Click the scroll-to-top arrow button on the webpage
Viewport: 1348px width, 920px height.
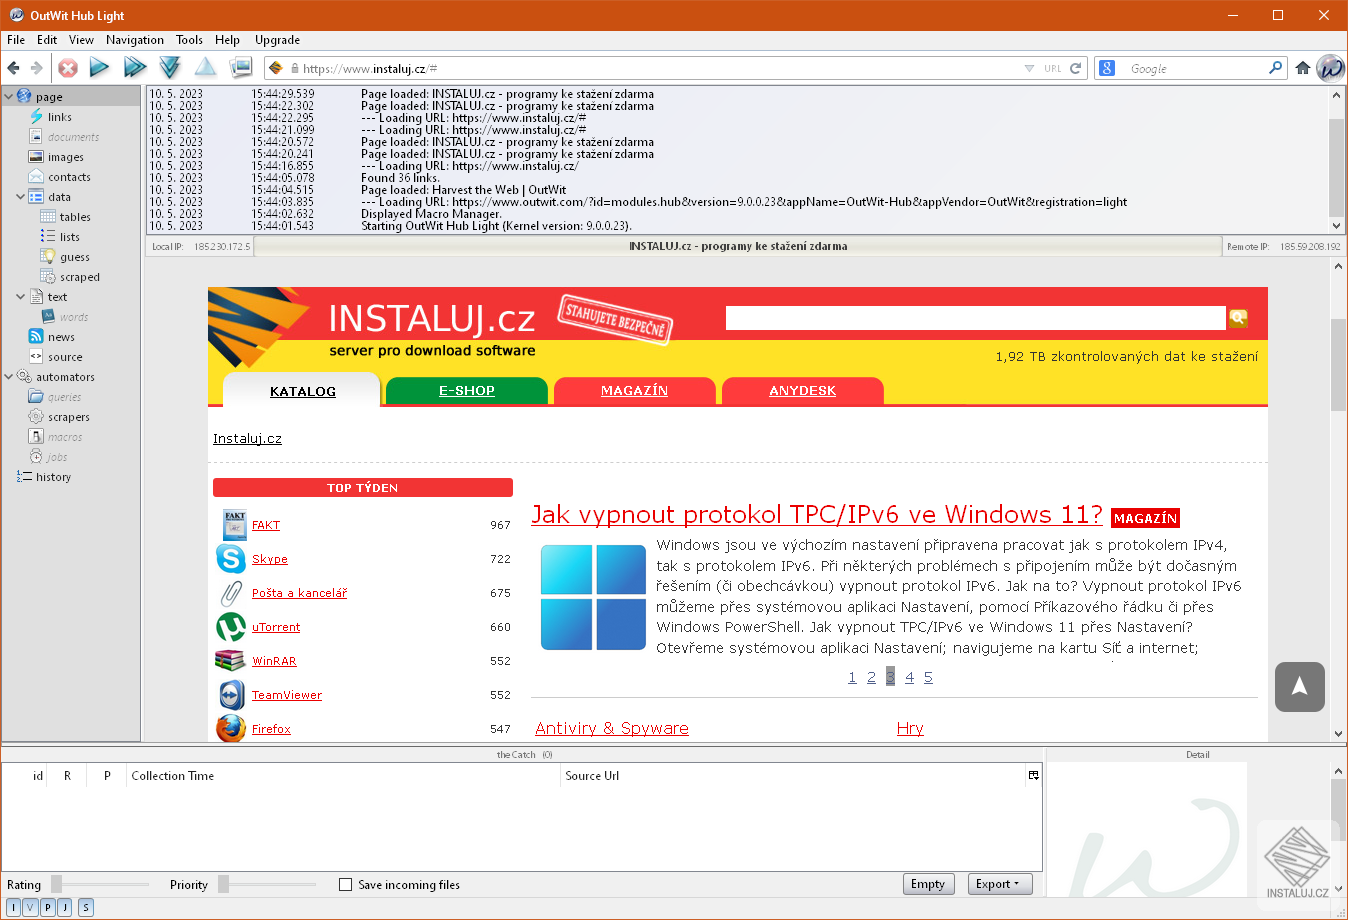click(x=1300, y=687)
